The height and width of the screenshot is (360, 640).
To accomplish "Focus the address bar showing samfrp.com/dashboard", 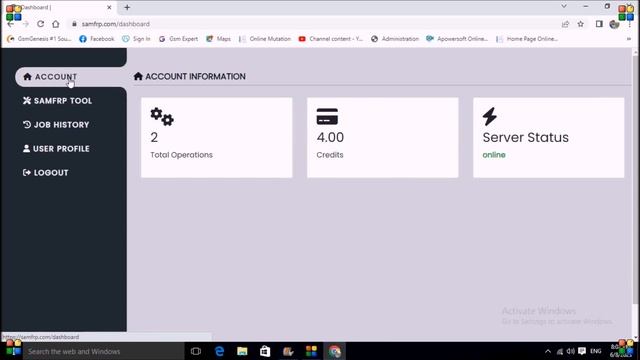I will (x=314, y=24).
